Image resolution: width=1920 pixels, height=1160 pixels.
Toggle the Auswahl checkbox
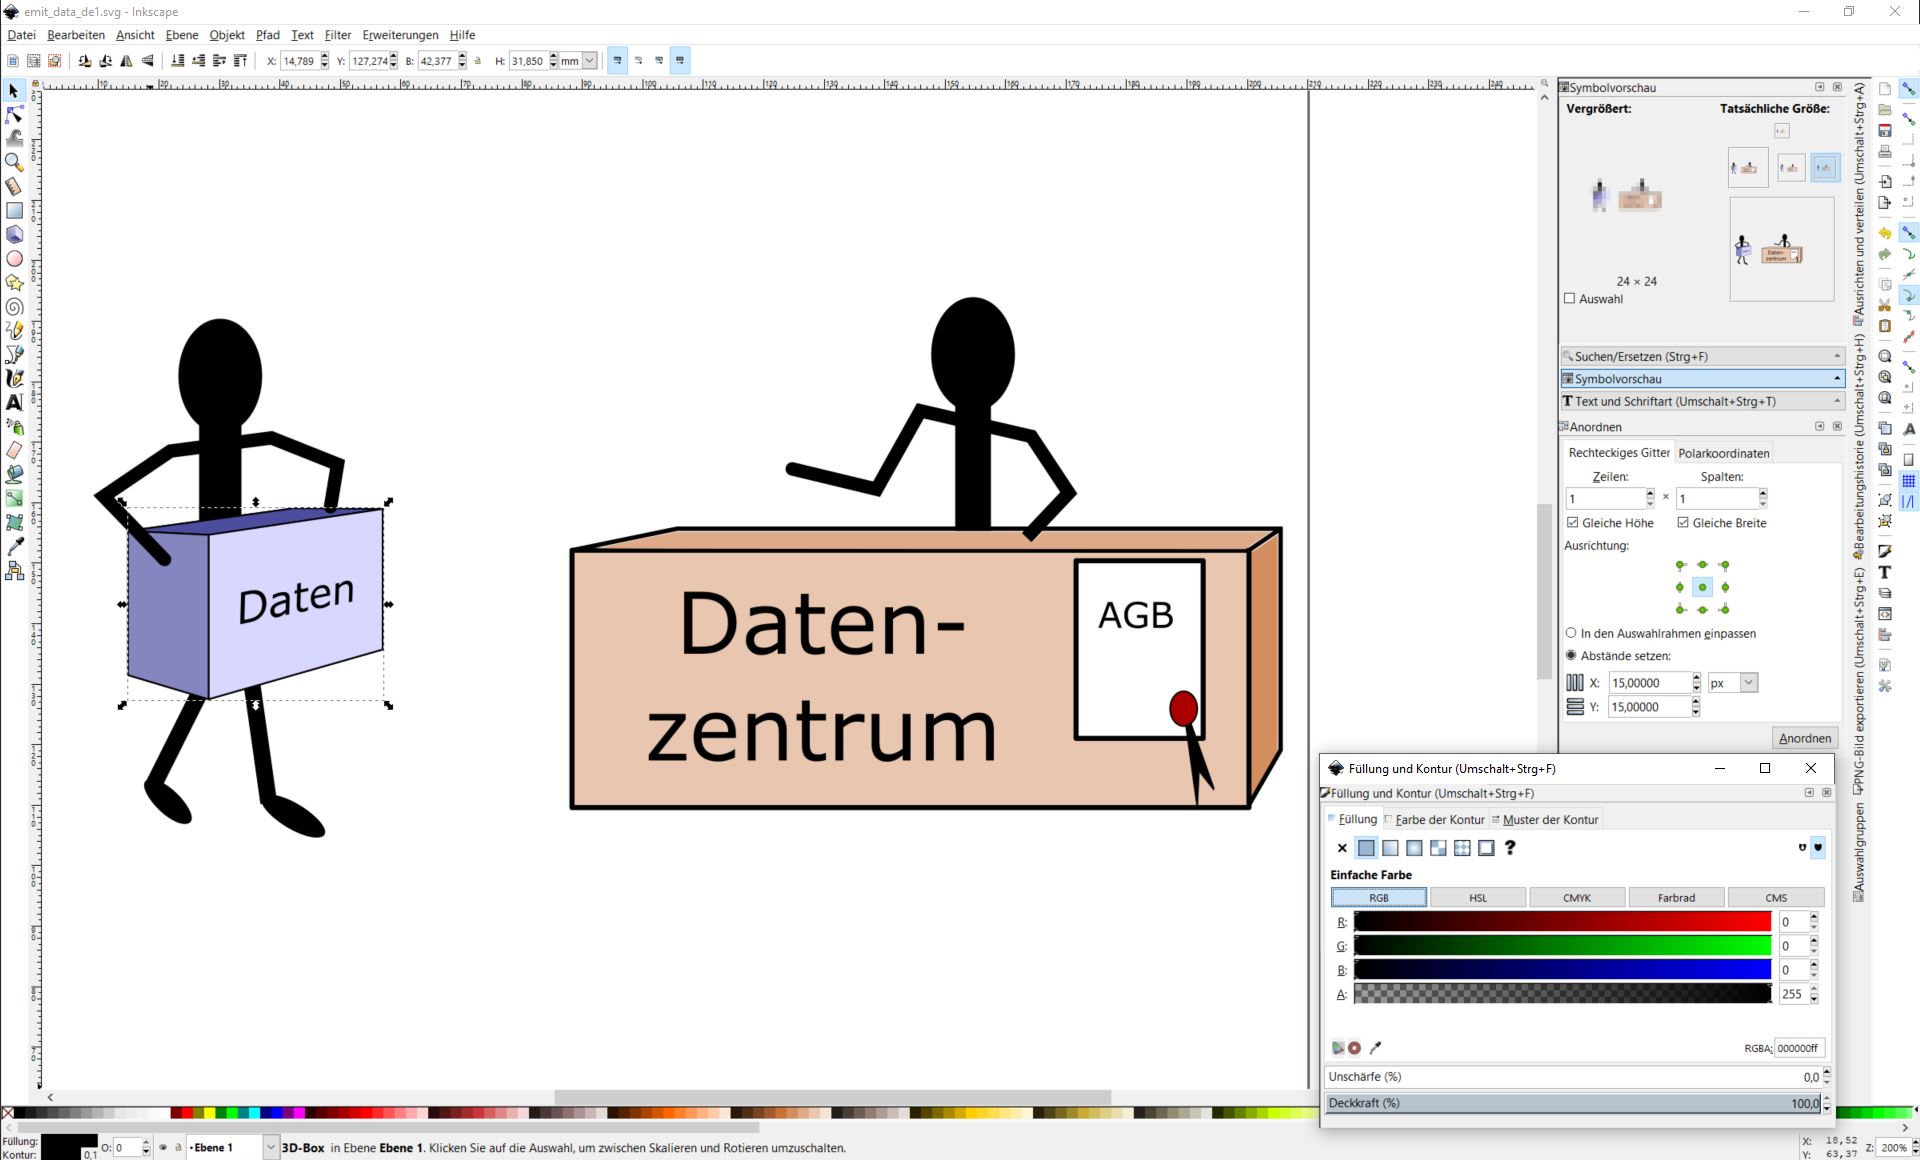pos(1570,299)
